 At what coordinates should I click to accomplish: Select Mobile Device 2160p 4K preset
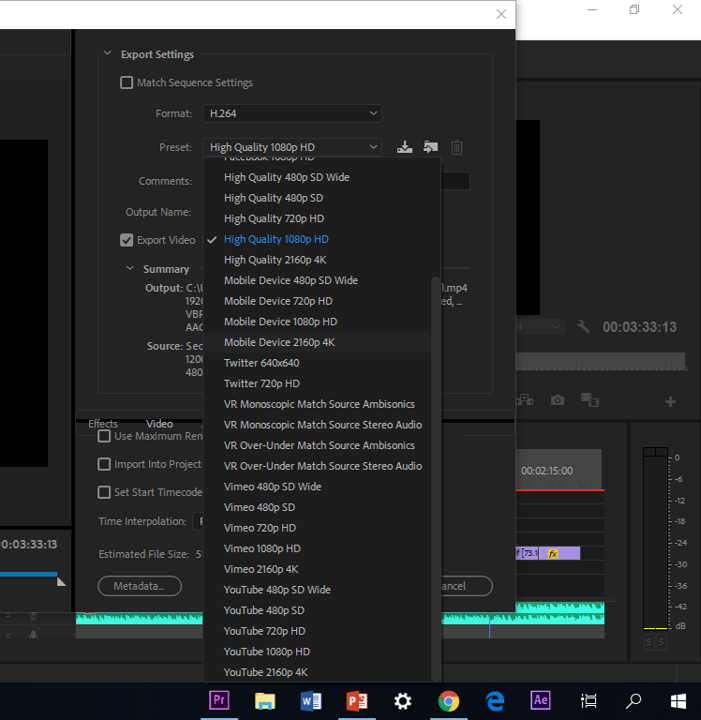click(317, 343)
